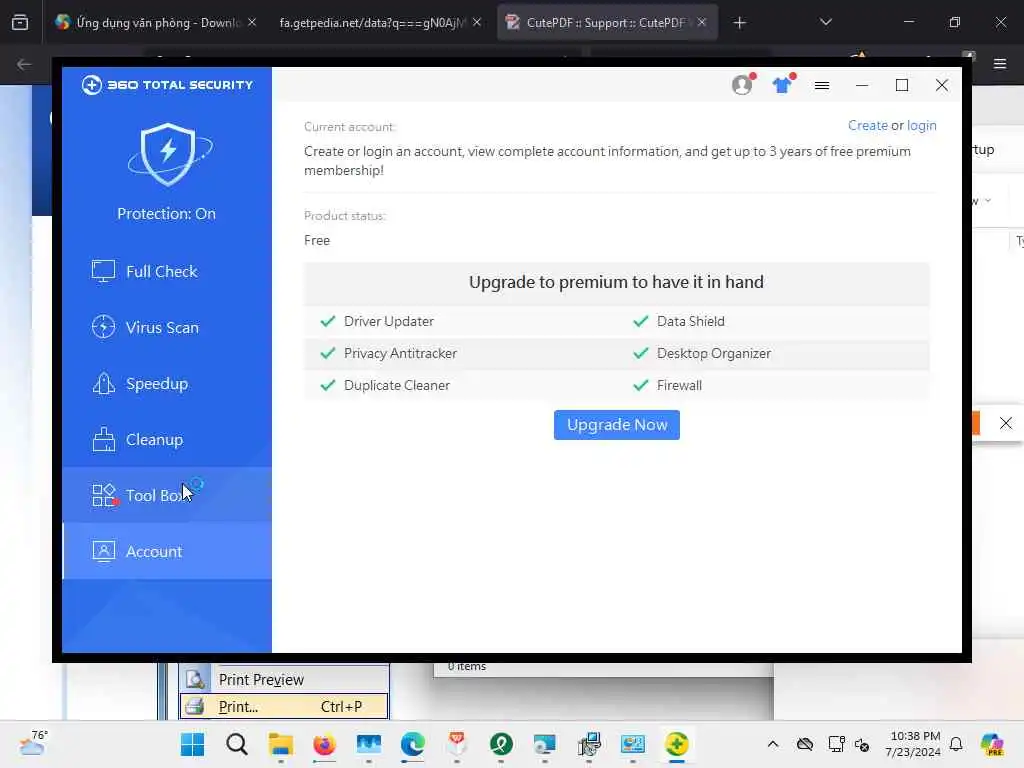This screenshot has height=768, width=1024.
Task: Click Create account link
Action: click(x=867, y=125)
